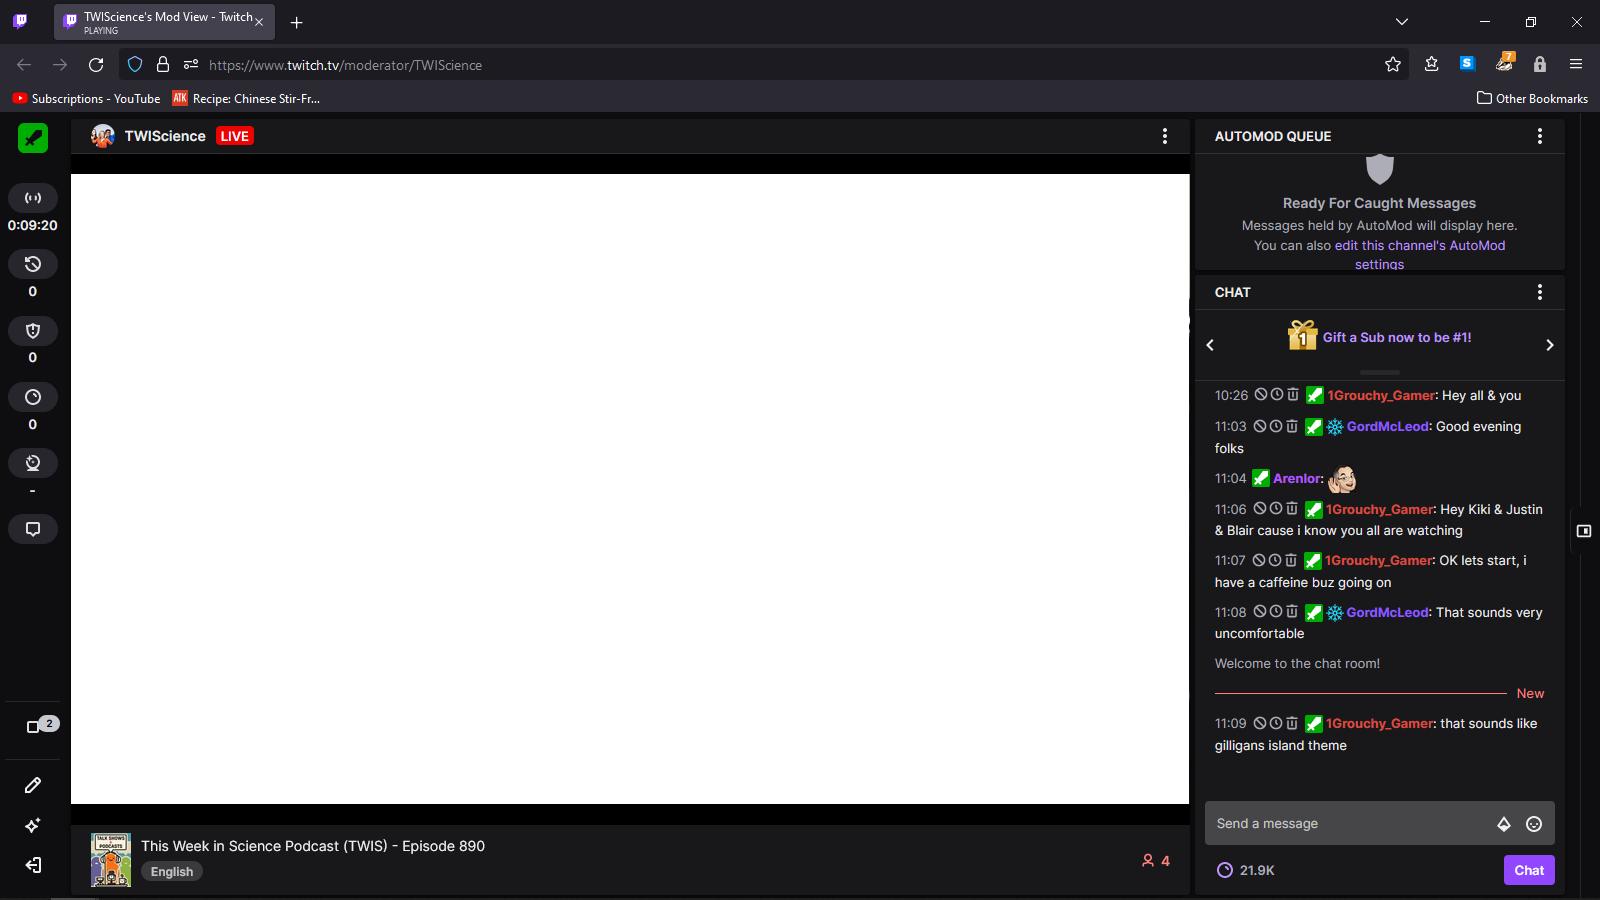This screenshot has width=1600, height=900.
Task: Click the stream uptime counter showing 0:09:20
Action: pyautogui.click(x=30, y=225)
